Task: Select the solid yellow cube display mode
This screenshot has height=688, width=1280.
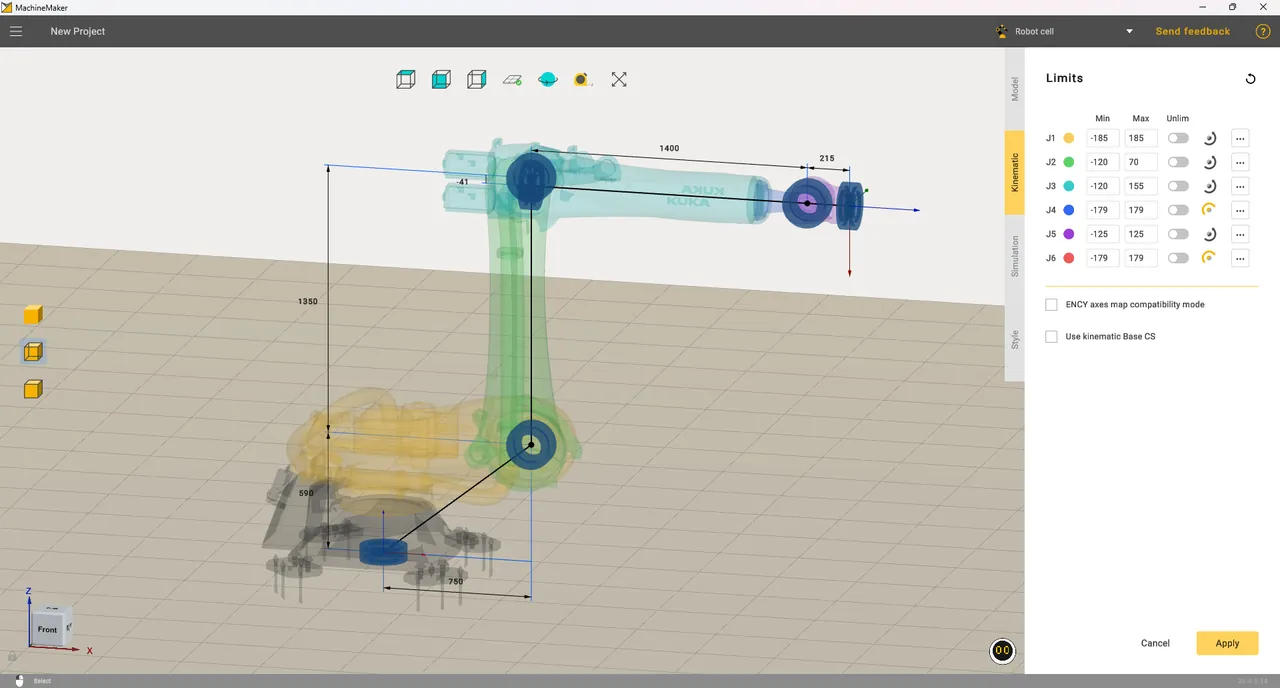Action: point(33,315)
